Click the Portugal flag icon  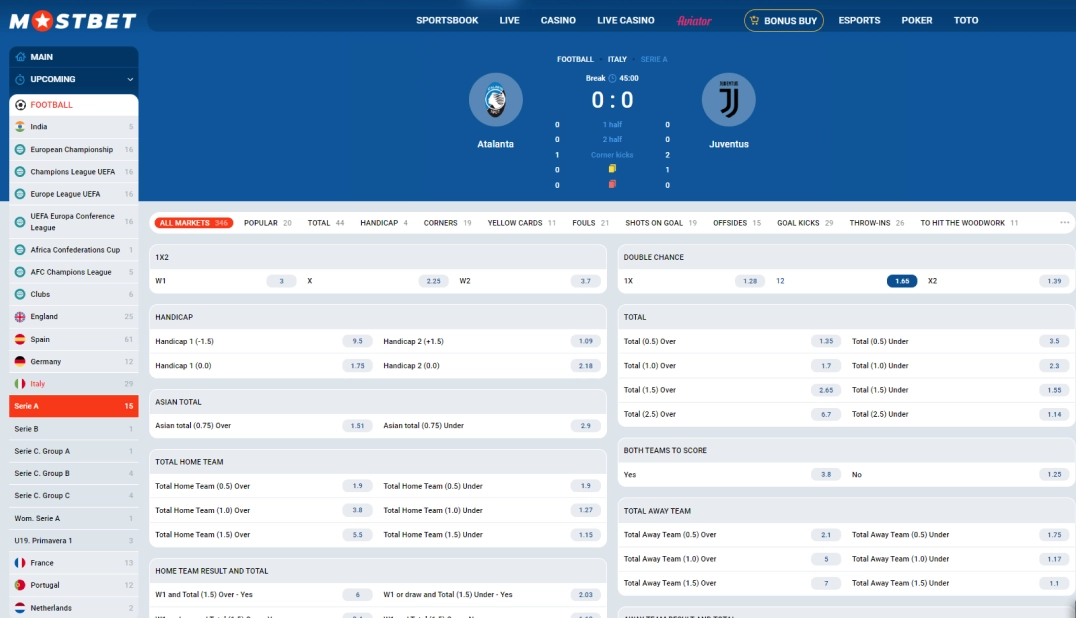[20, 585]
